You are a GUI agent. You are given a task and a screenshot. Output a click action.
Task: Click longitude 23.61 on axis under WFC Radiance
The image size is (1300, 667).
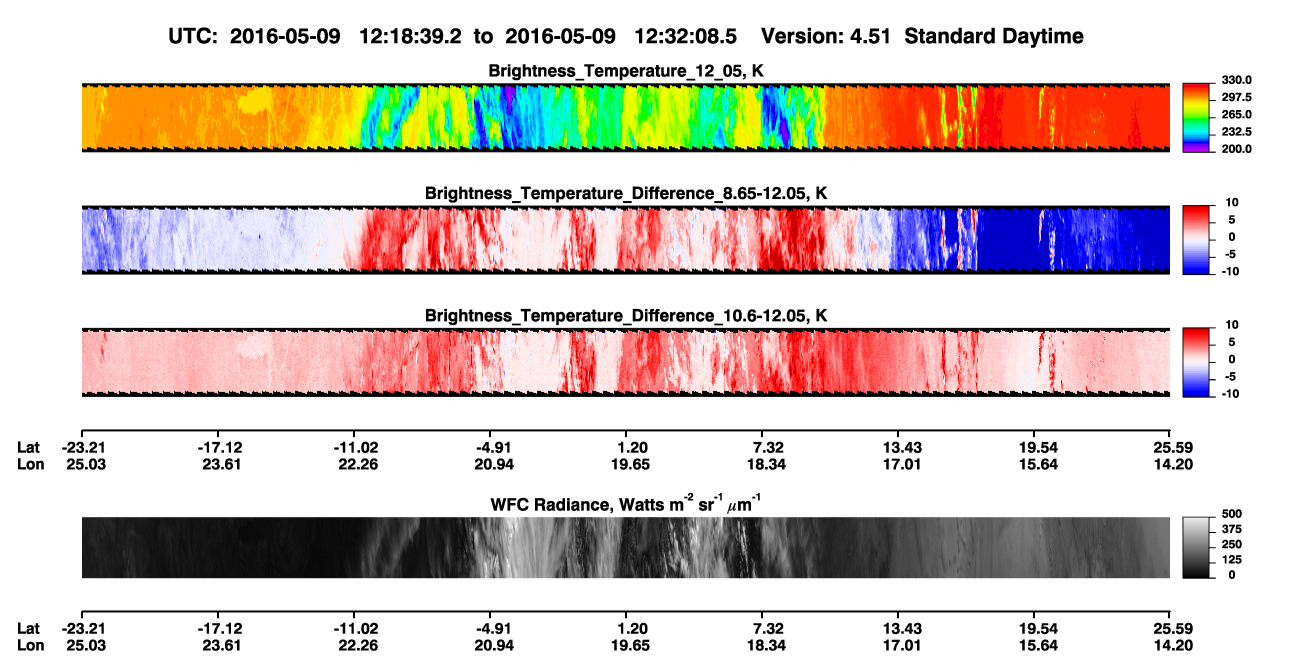coord(222,646)
